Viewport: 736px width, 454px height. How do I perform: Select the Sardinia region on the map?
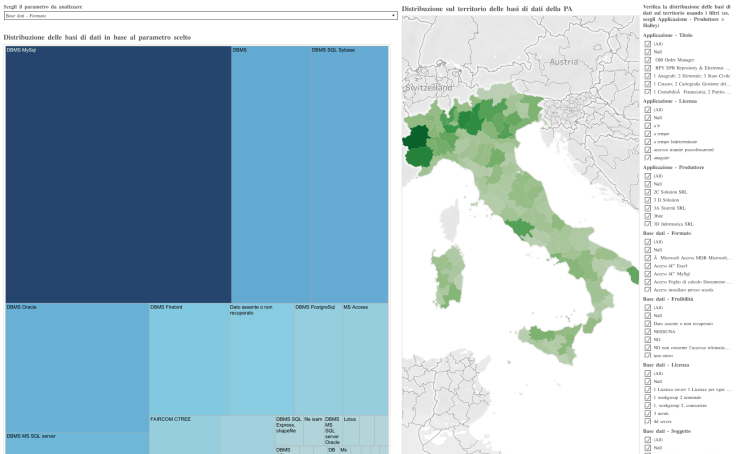click(448, 276)
